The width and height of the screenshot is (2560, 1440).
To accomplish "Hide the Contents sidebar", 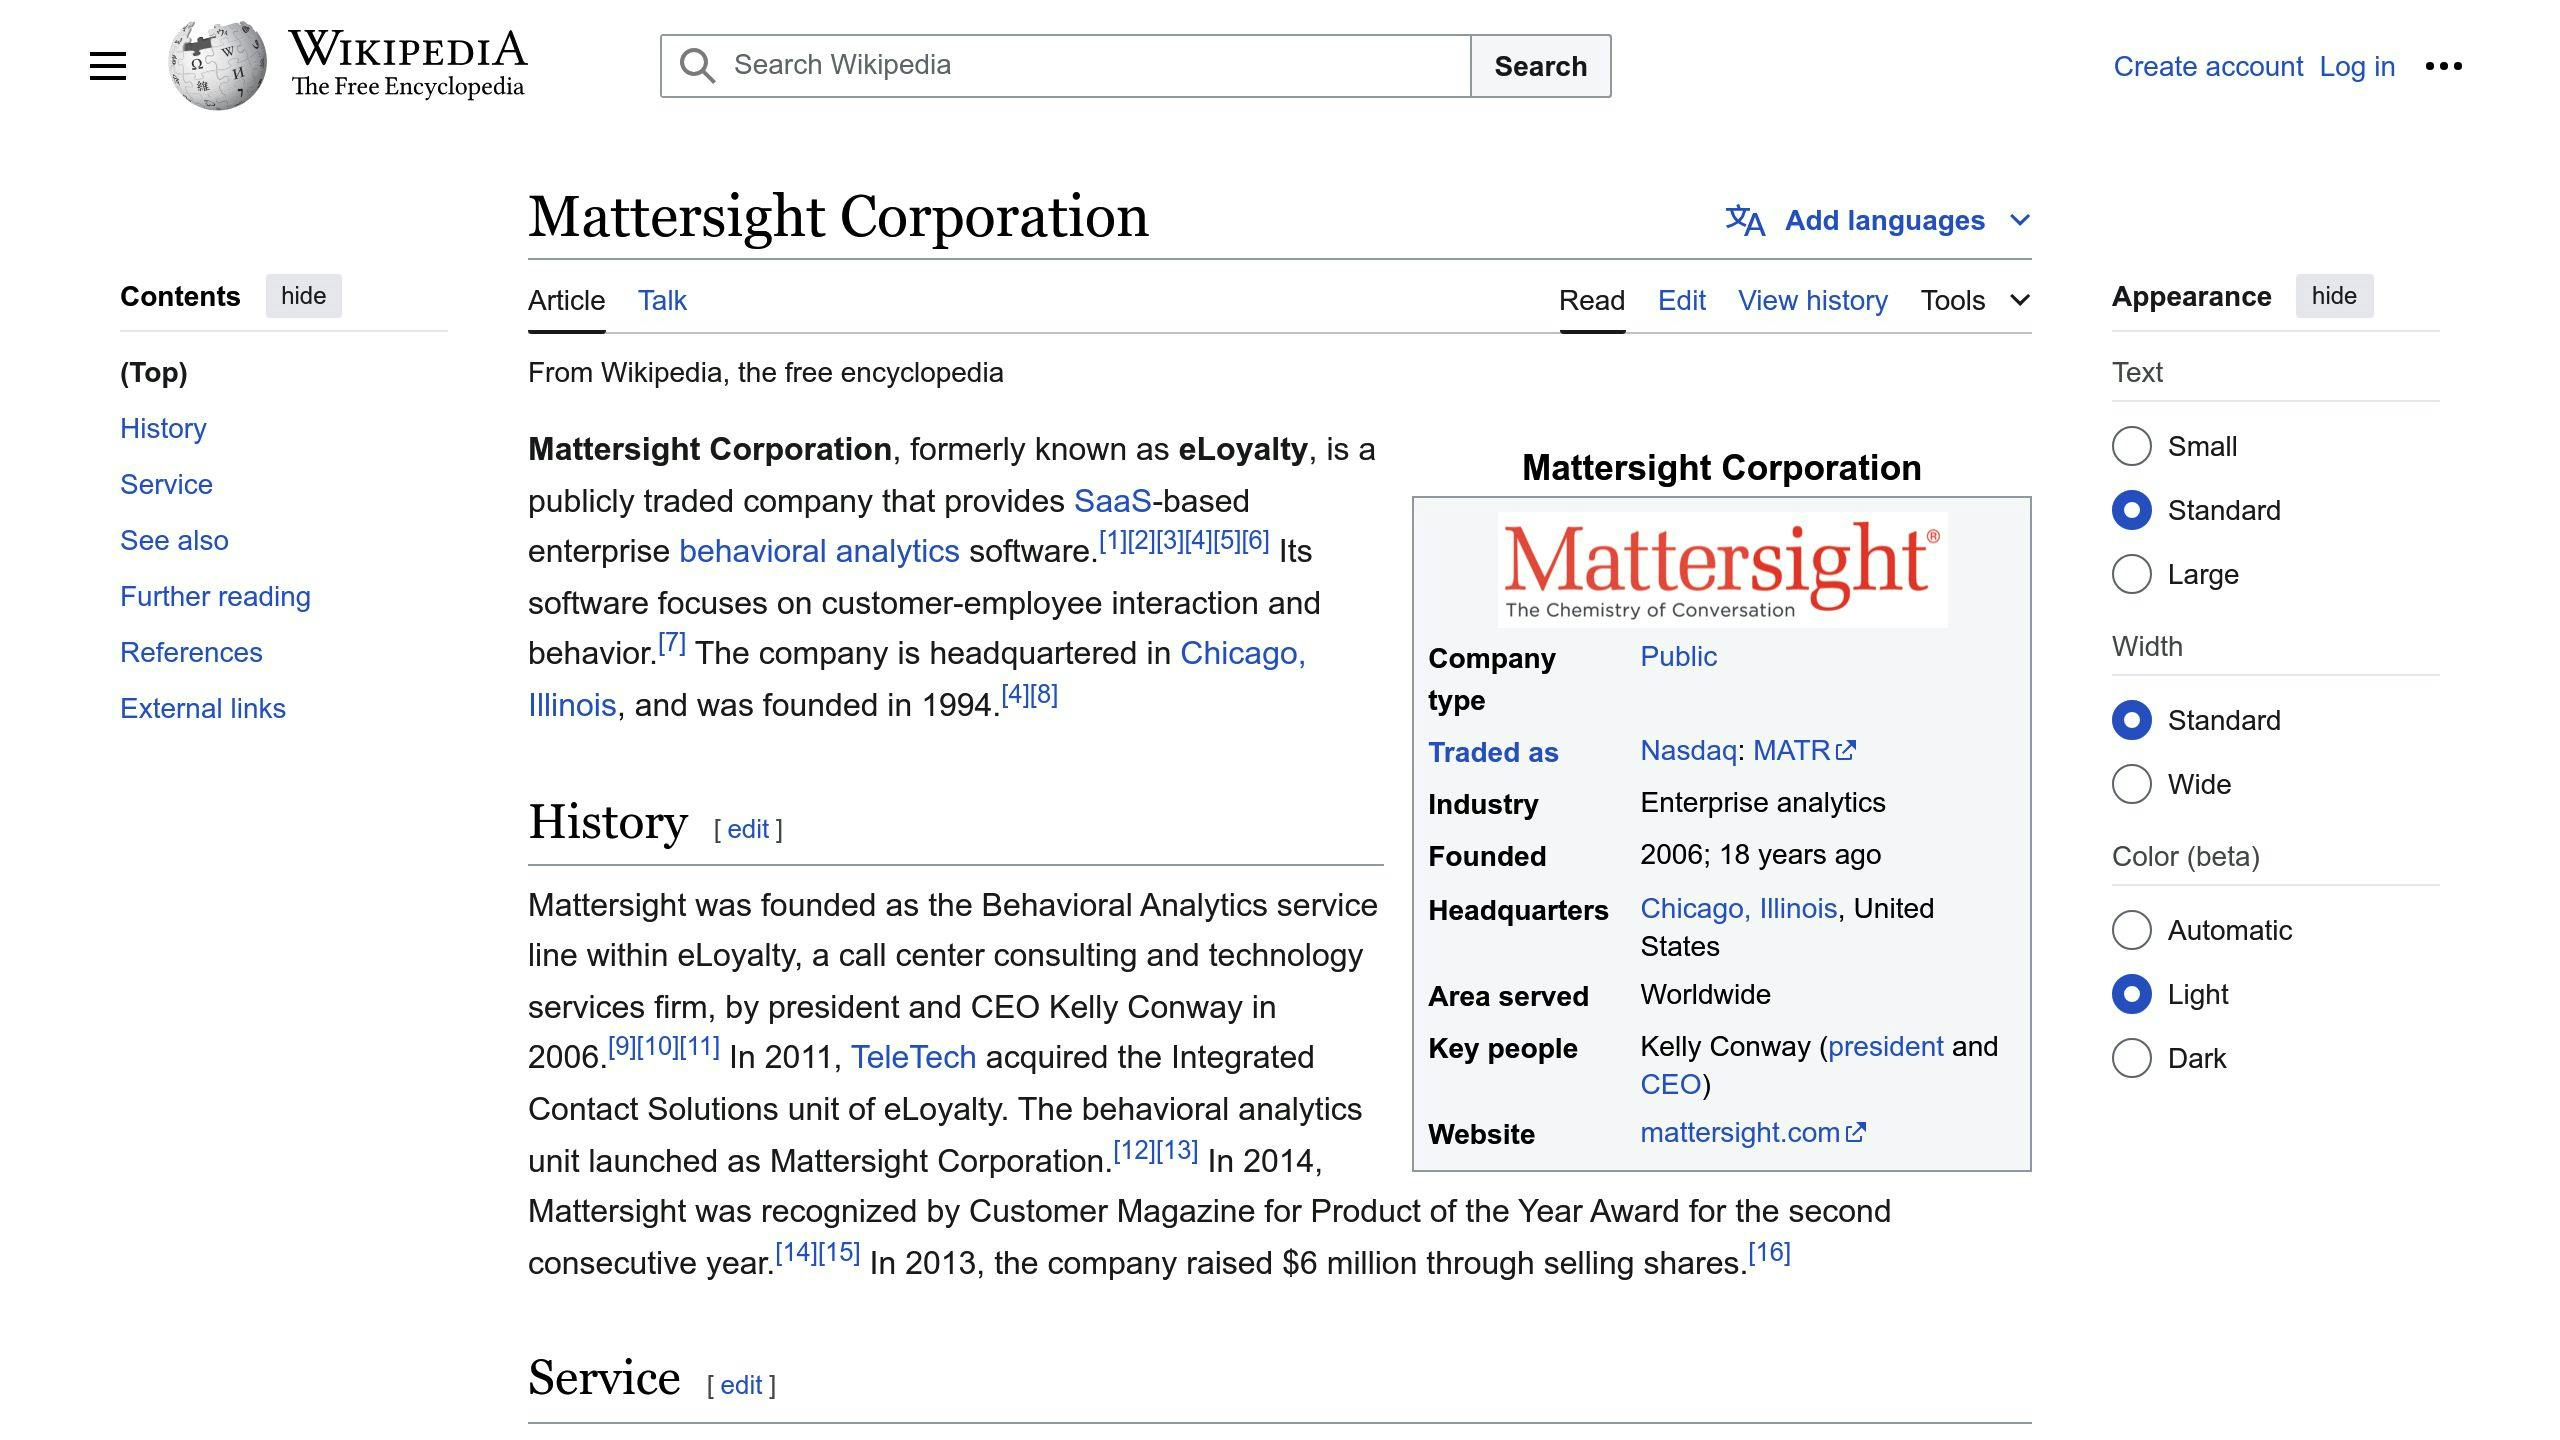I will pos(303,296).
